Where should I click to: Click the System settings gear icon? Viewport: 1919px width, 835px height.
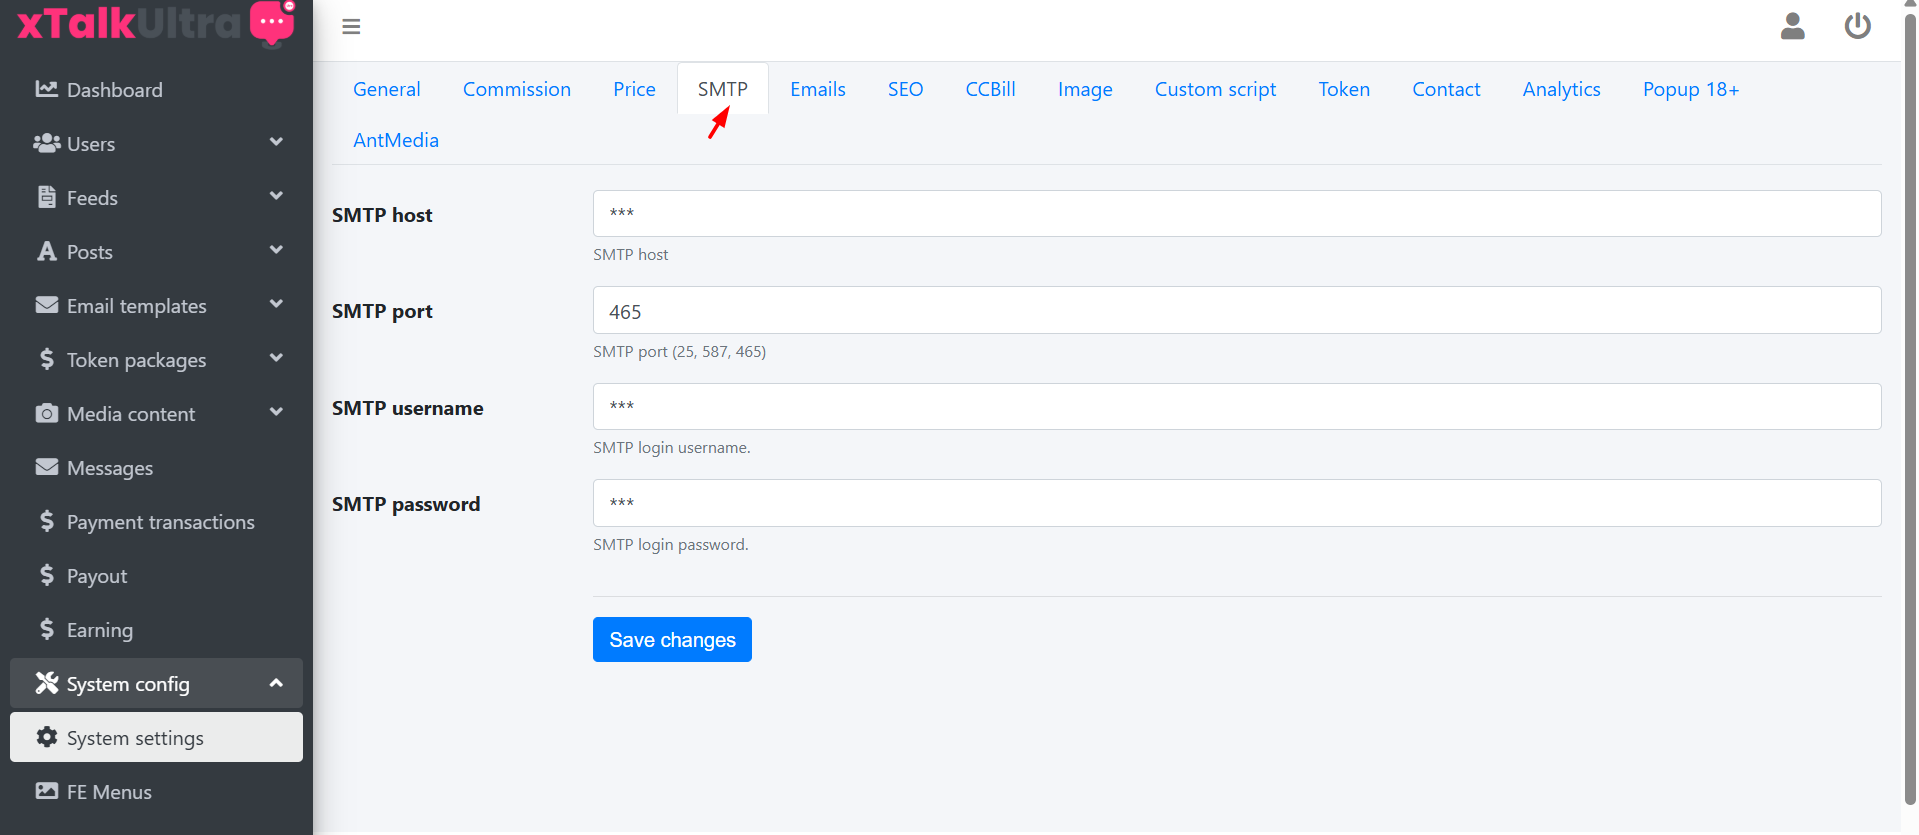(x=46, y=737)
